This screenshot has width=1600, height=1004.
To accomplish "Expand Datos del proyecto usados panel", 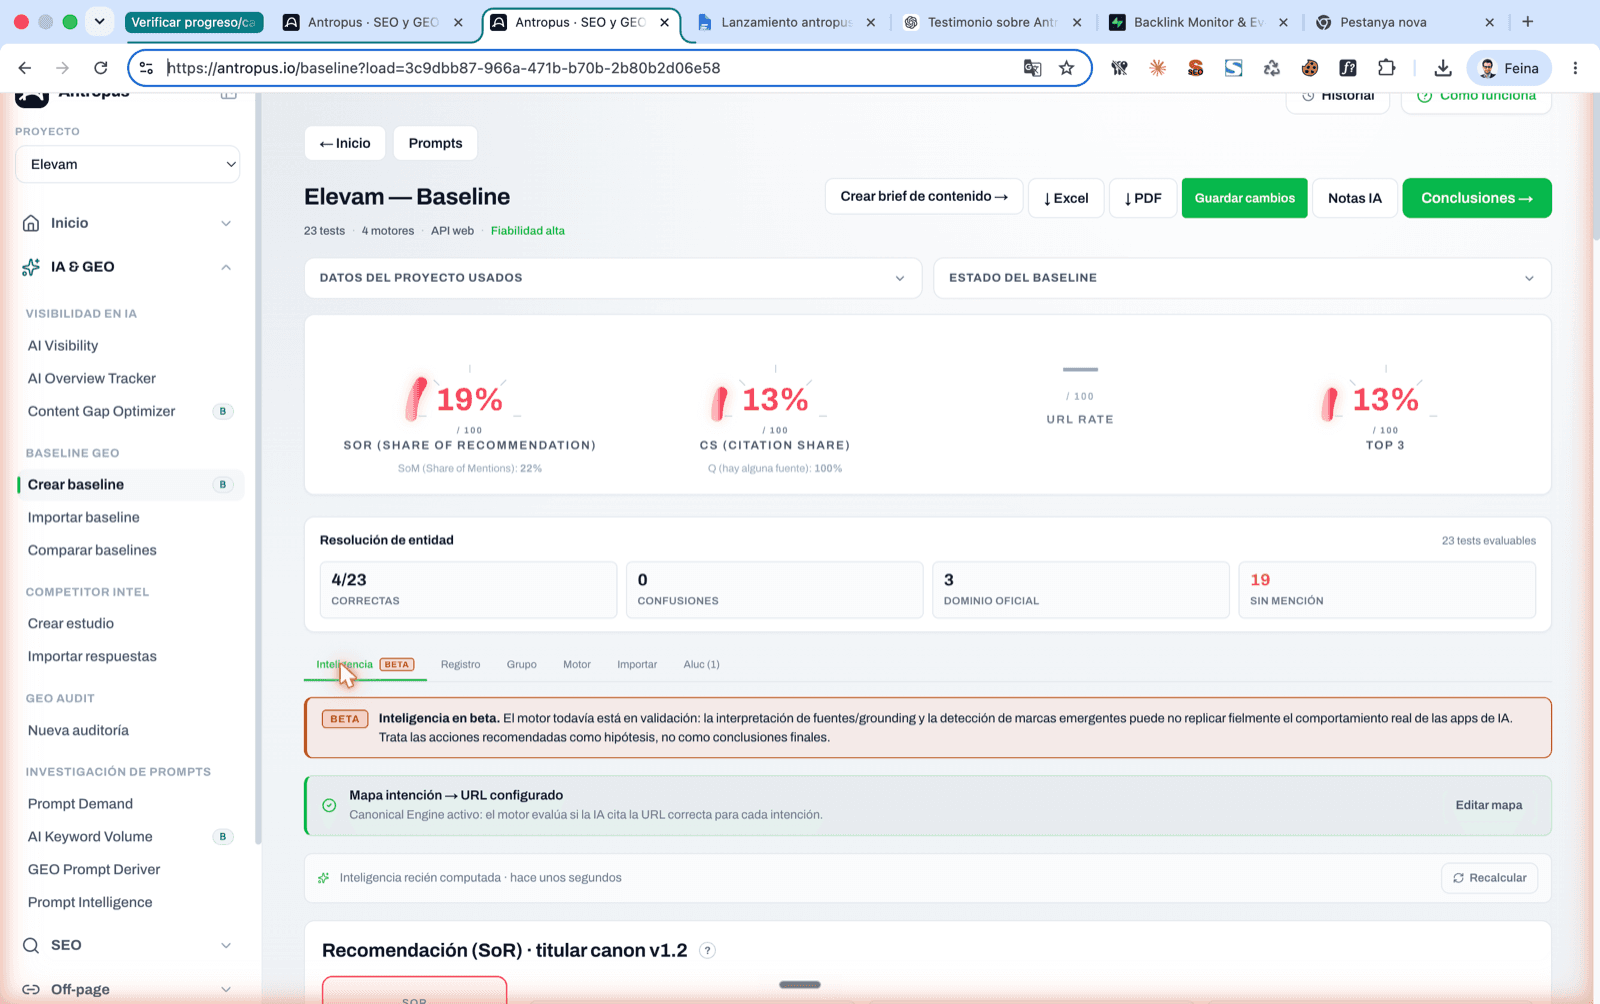I will (612, 278).
